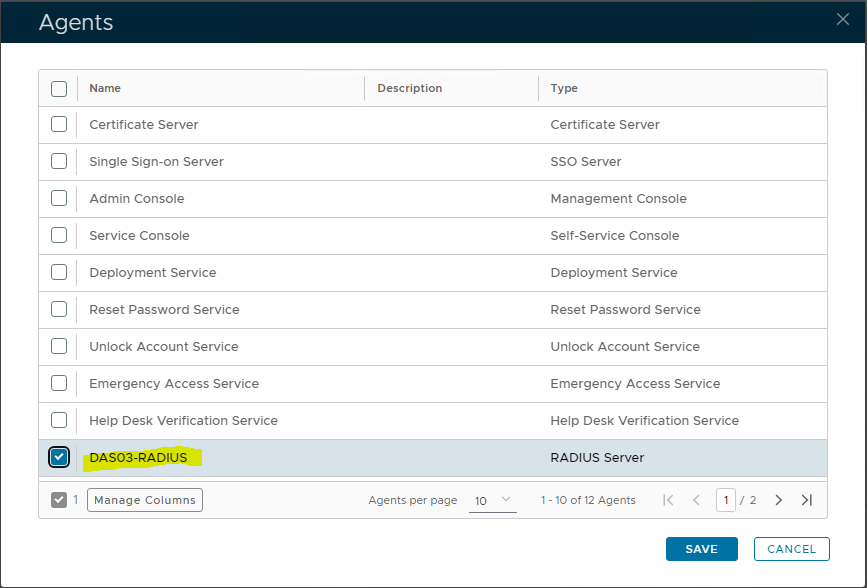The width and height of the screenshot is (867, 588).
Task: Toggle the select-all header checkbox
Action: (x=59, y=88)
